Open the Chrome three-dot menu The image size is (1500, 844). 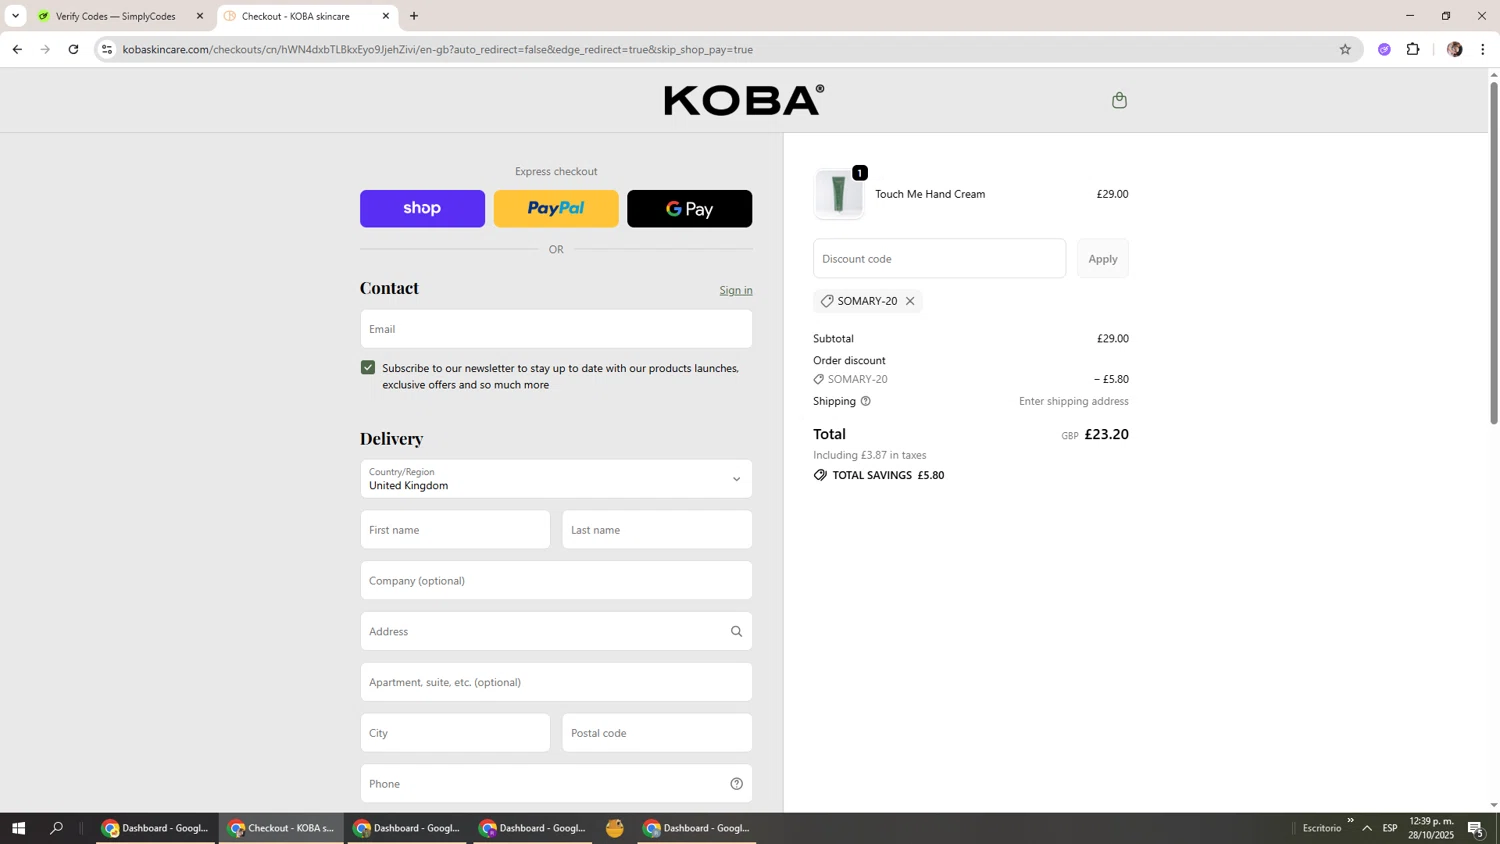click(1483, 49)
